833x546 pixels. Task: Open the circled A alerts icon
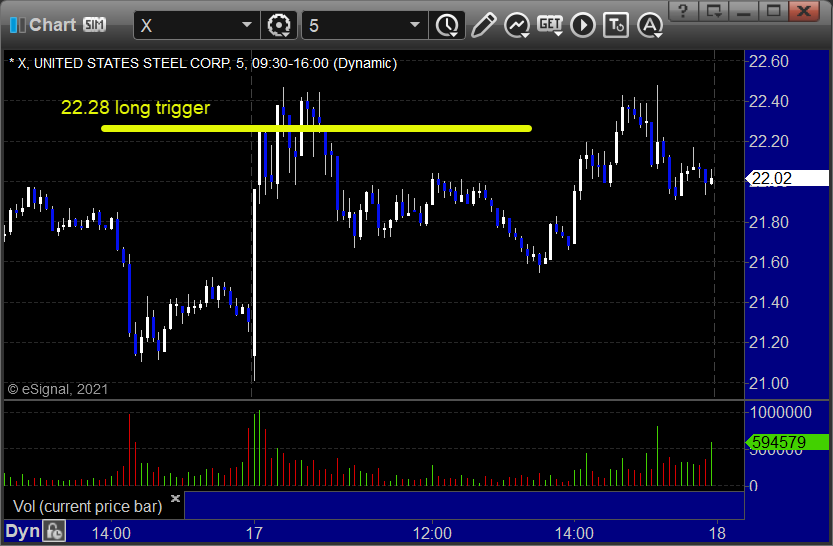point(650,25)
